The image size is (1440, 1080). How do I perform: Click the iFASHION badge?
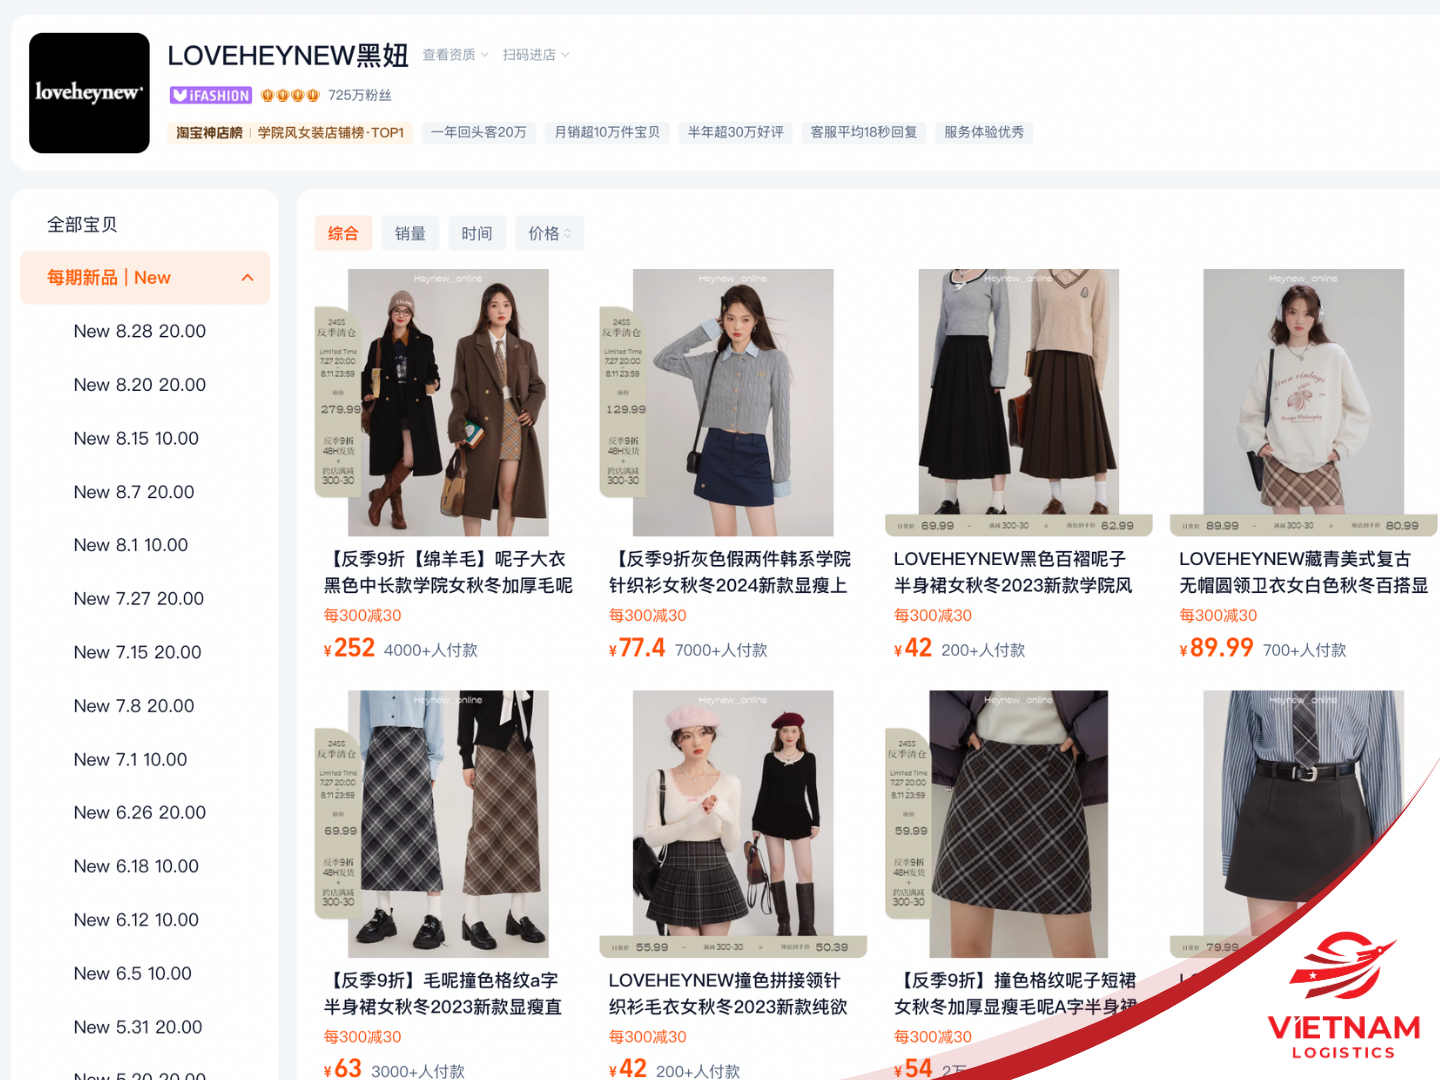[211, 95]
